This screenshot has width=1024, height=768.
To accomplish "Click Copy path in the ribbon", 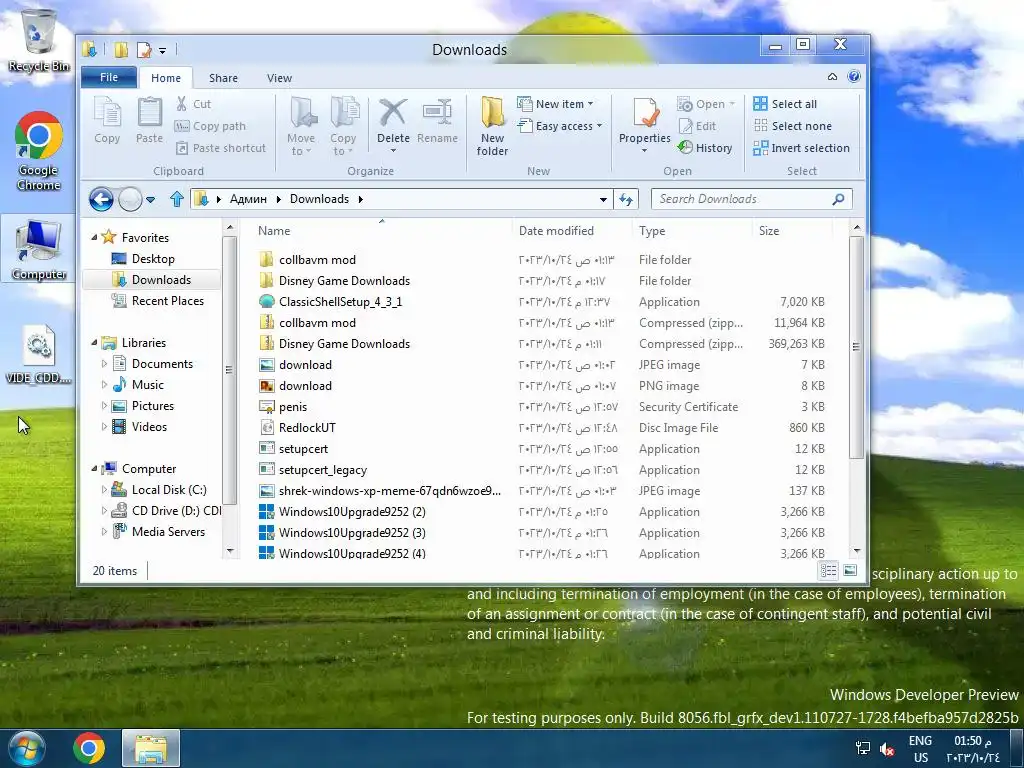I will 210,126.
